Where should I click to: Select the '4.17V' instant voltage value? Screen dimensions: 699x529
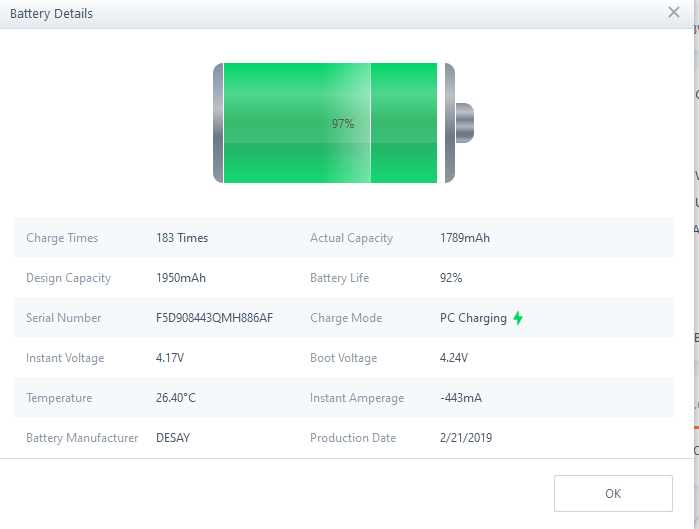[x=170, y=358]
